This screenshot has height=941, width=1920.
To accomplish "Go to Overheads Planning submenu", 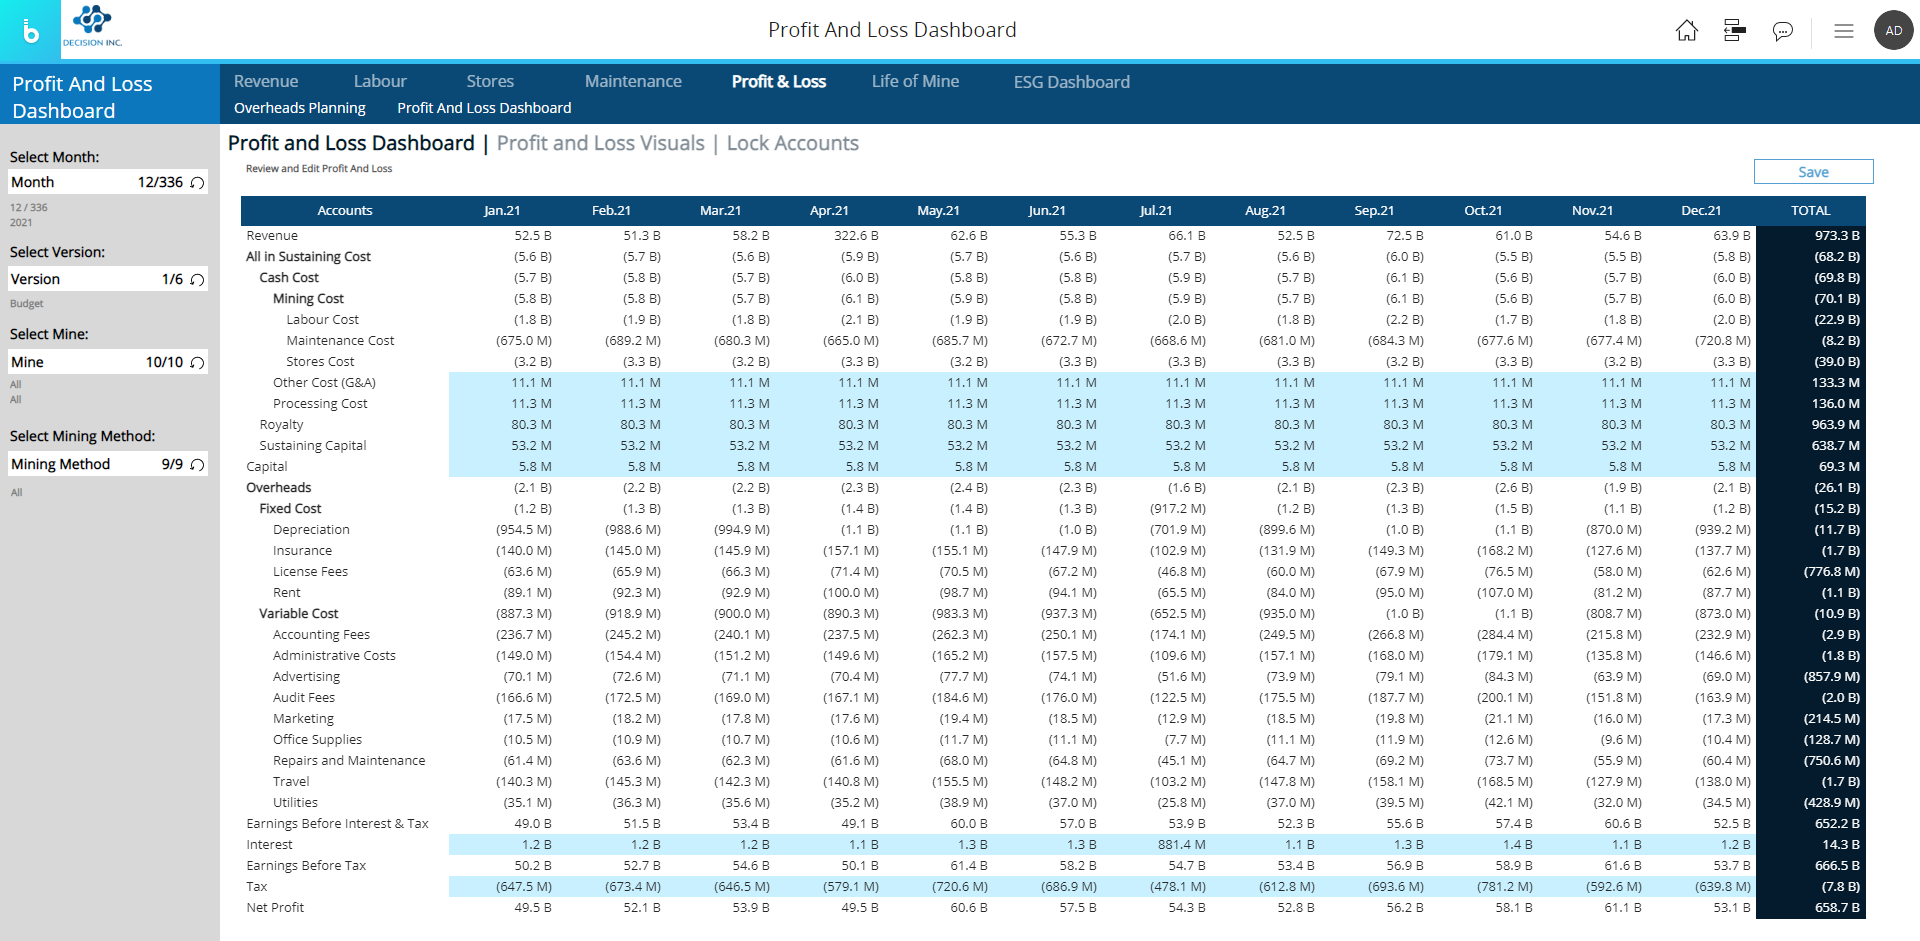I will (299, 108).
